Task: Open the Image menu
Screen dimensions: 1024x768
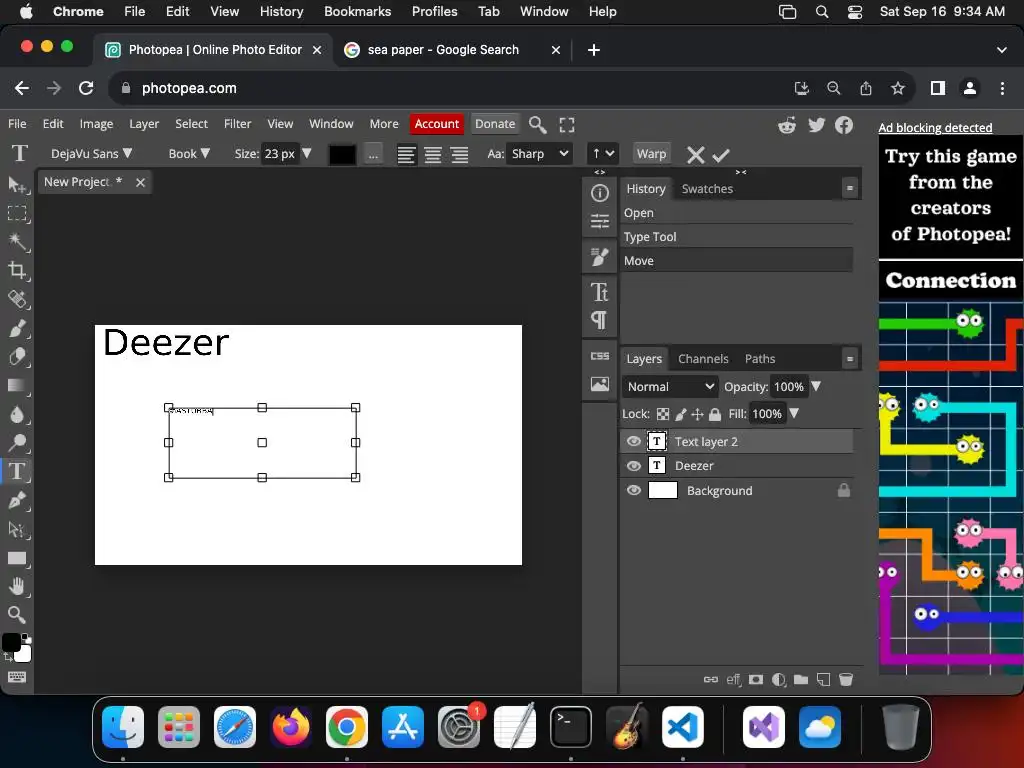Action: 96,123
